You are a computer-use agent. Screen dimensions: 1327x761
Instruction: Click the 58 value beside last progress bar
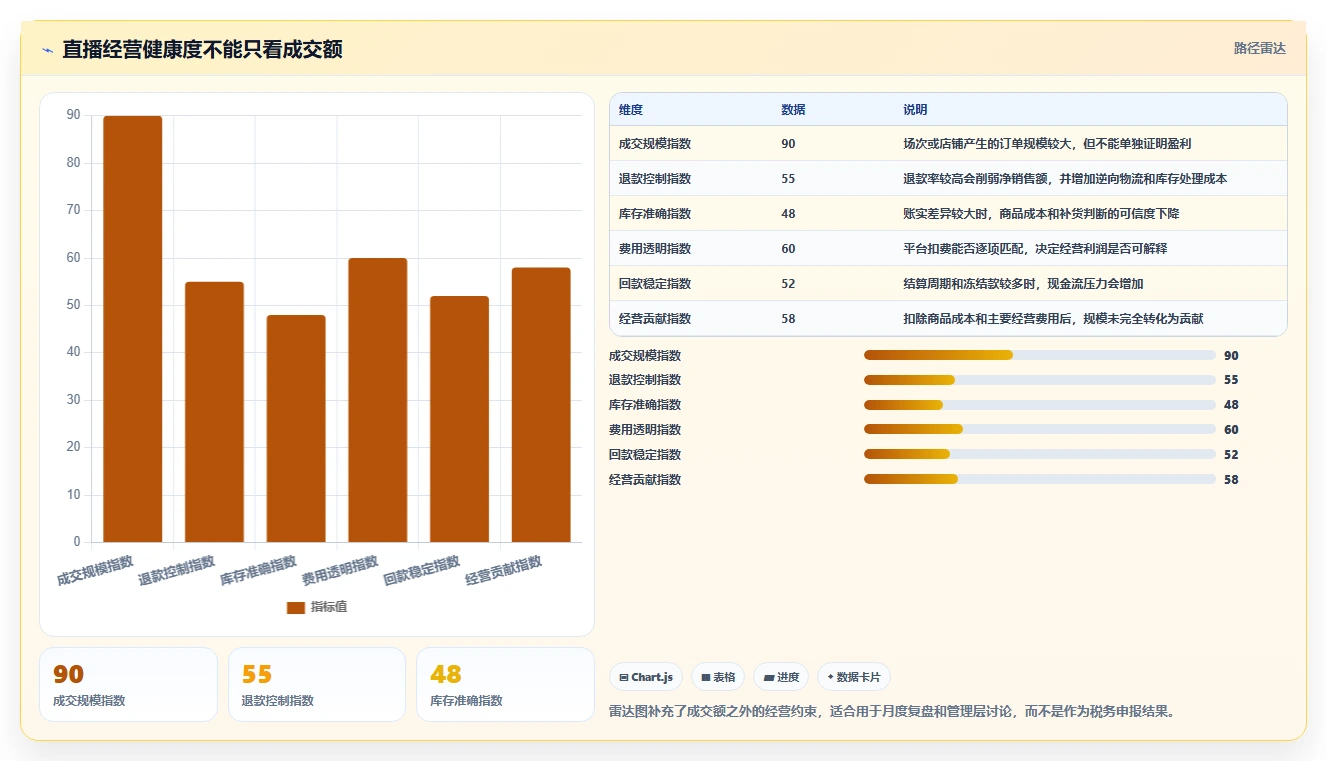pyautogui.click(x=1231, y=480)
